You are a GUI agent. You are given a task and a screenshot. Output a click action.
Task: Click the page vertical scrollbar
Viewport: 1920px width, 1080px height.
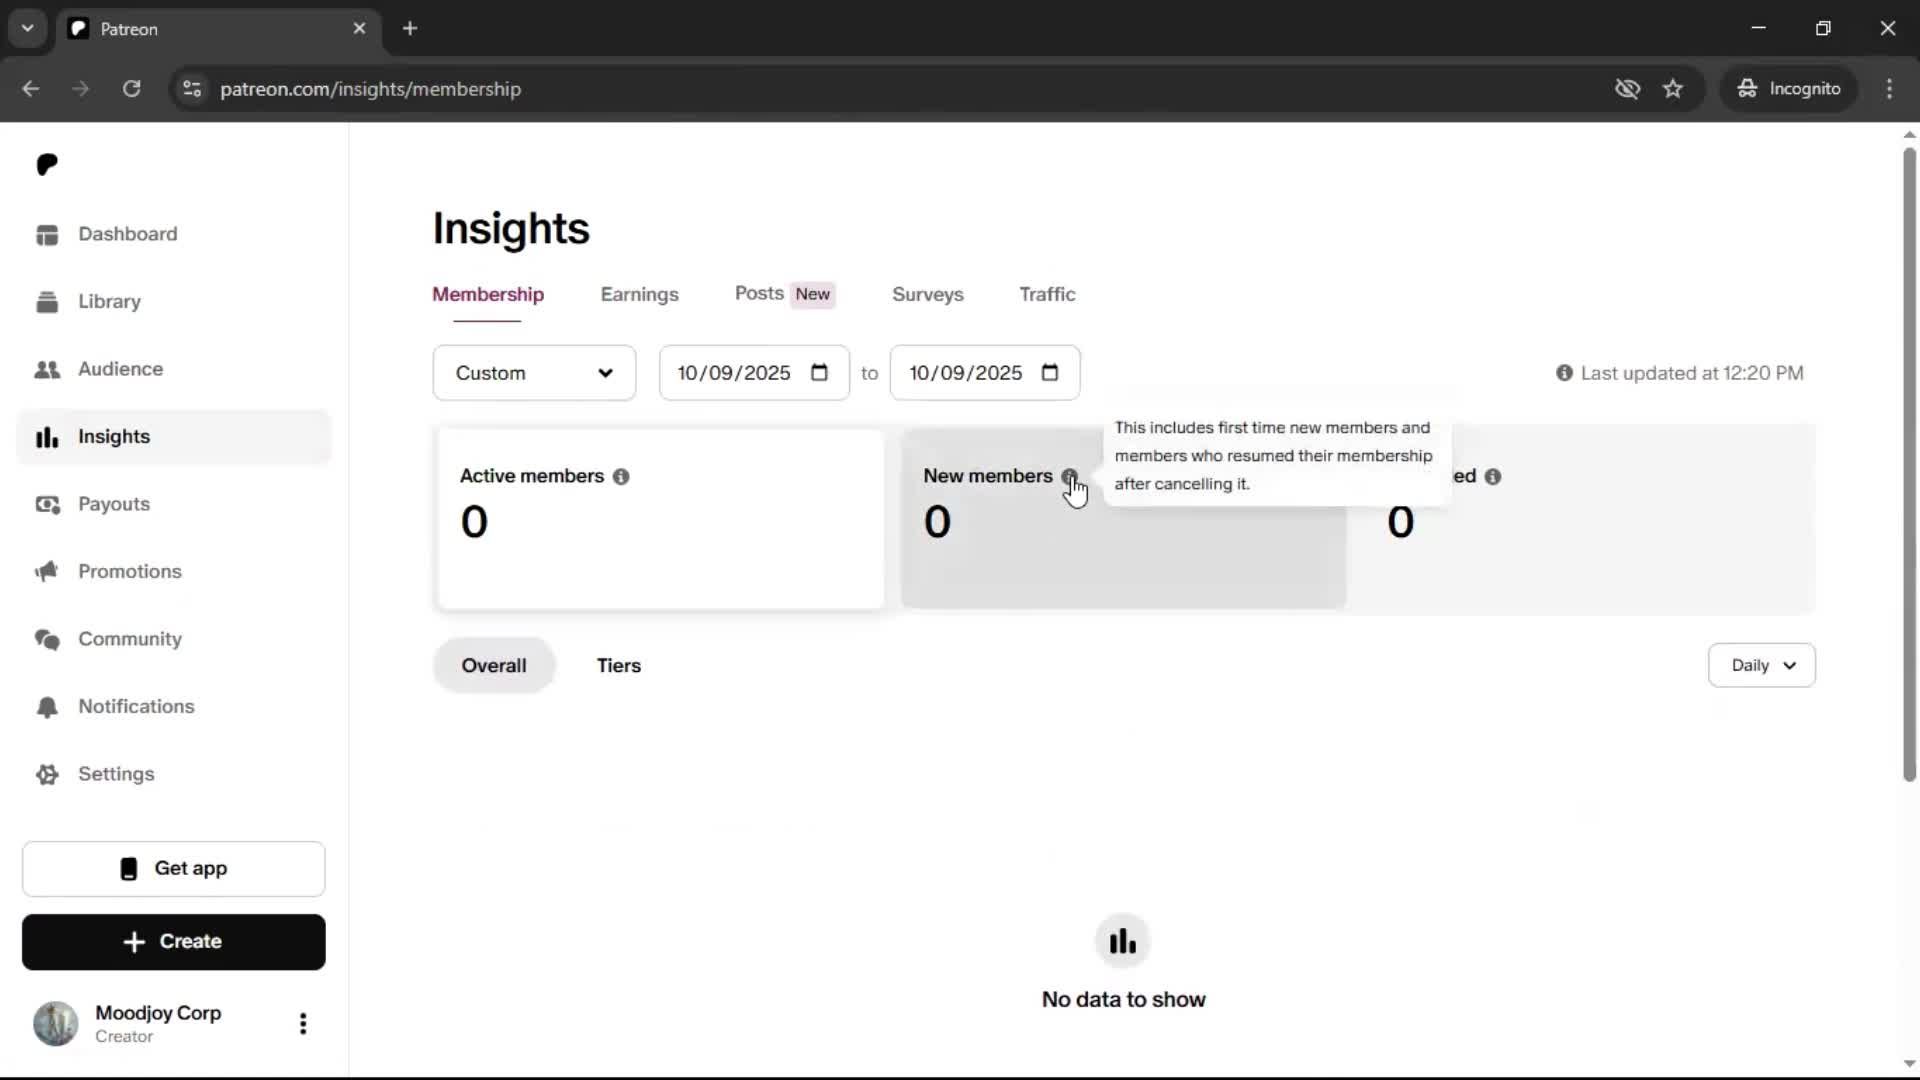(x=1909, y=465)
